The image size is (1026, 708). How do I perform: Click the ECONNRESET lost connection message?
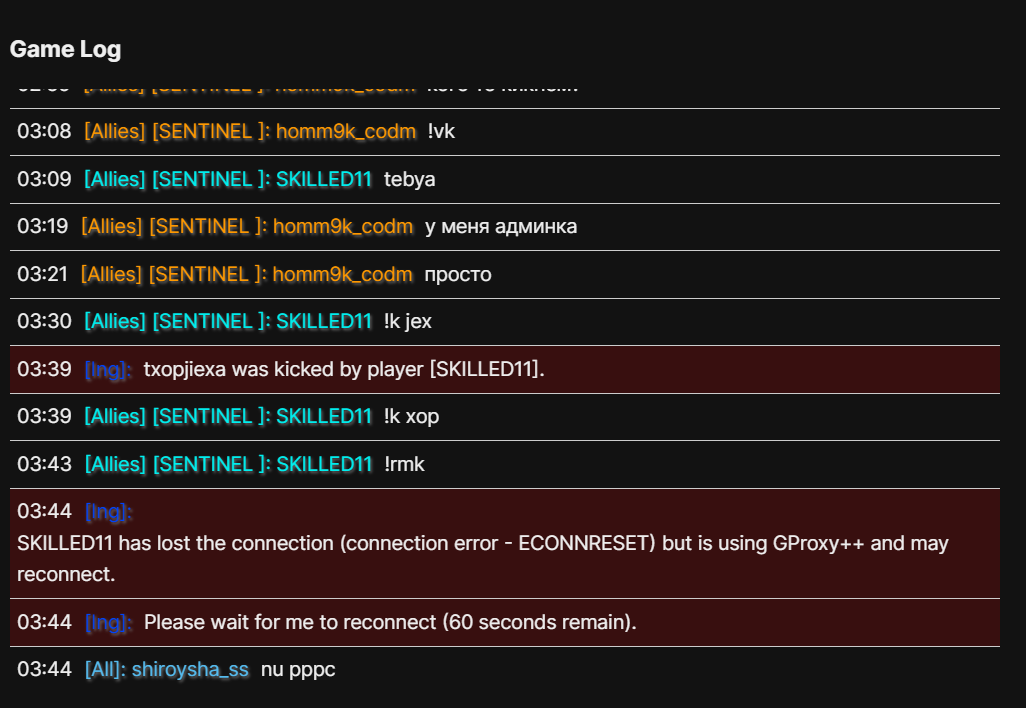[483, 559]
